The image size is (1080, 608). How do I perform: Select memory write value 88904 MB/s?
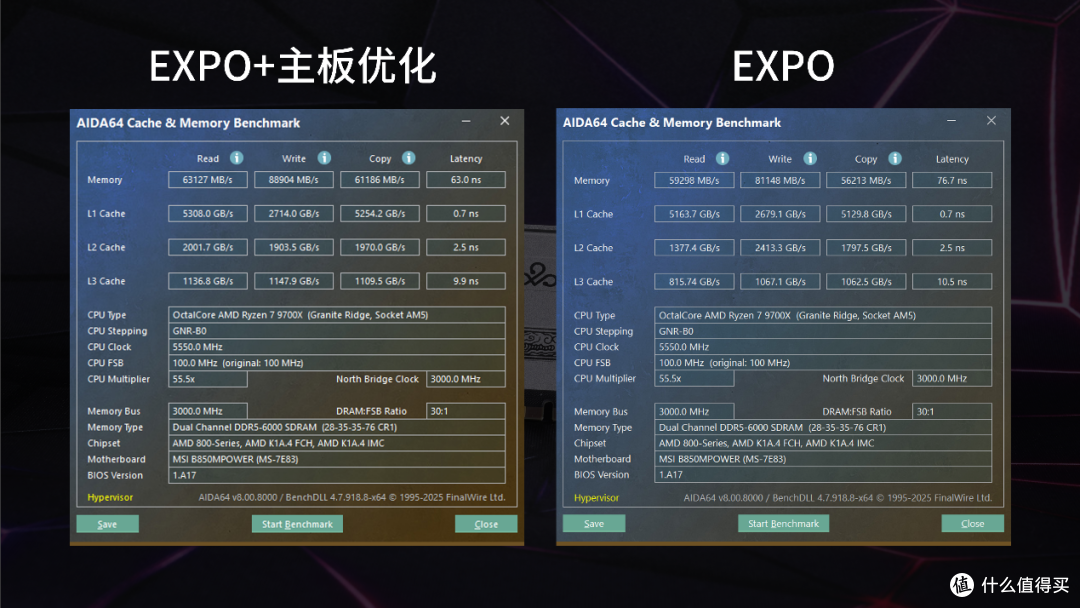point(293,180)
